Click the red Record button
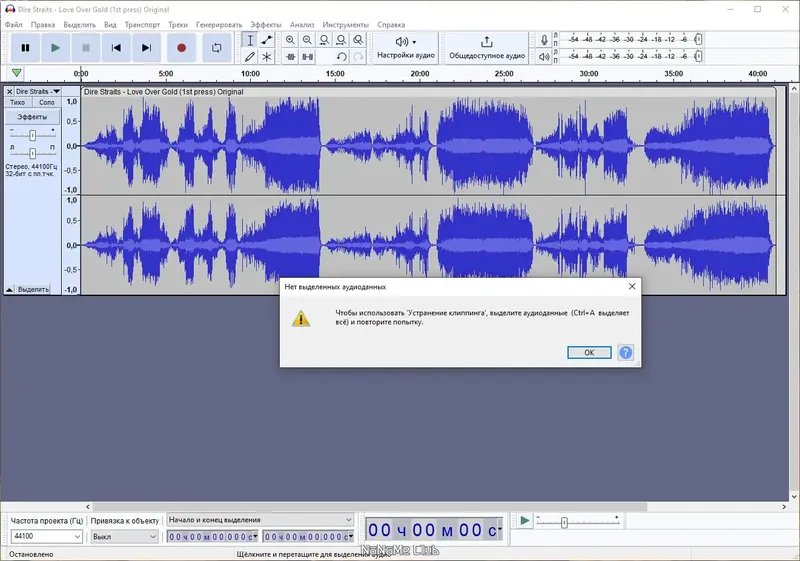800x561 pixels. coord(181,47)
